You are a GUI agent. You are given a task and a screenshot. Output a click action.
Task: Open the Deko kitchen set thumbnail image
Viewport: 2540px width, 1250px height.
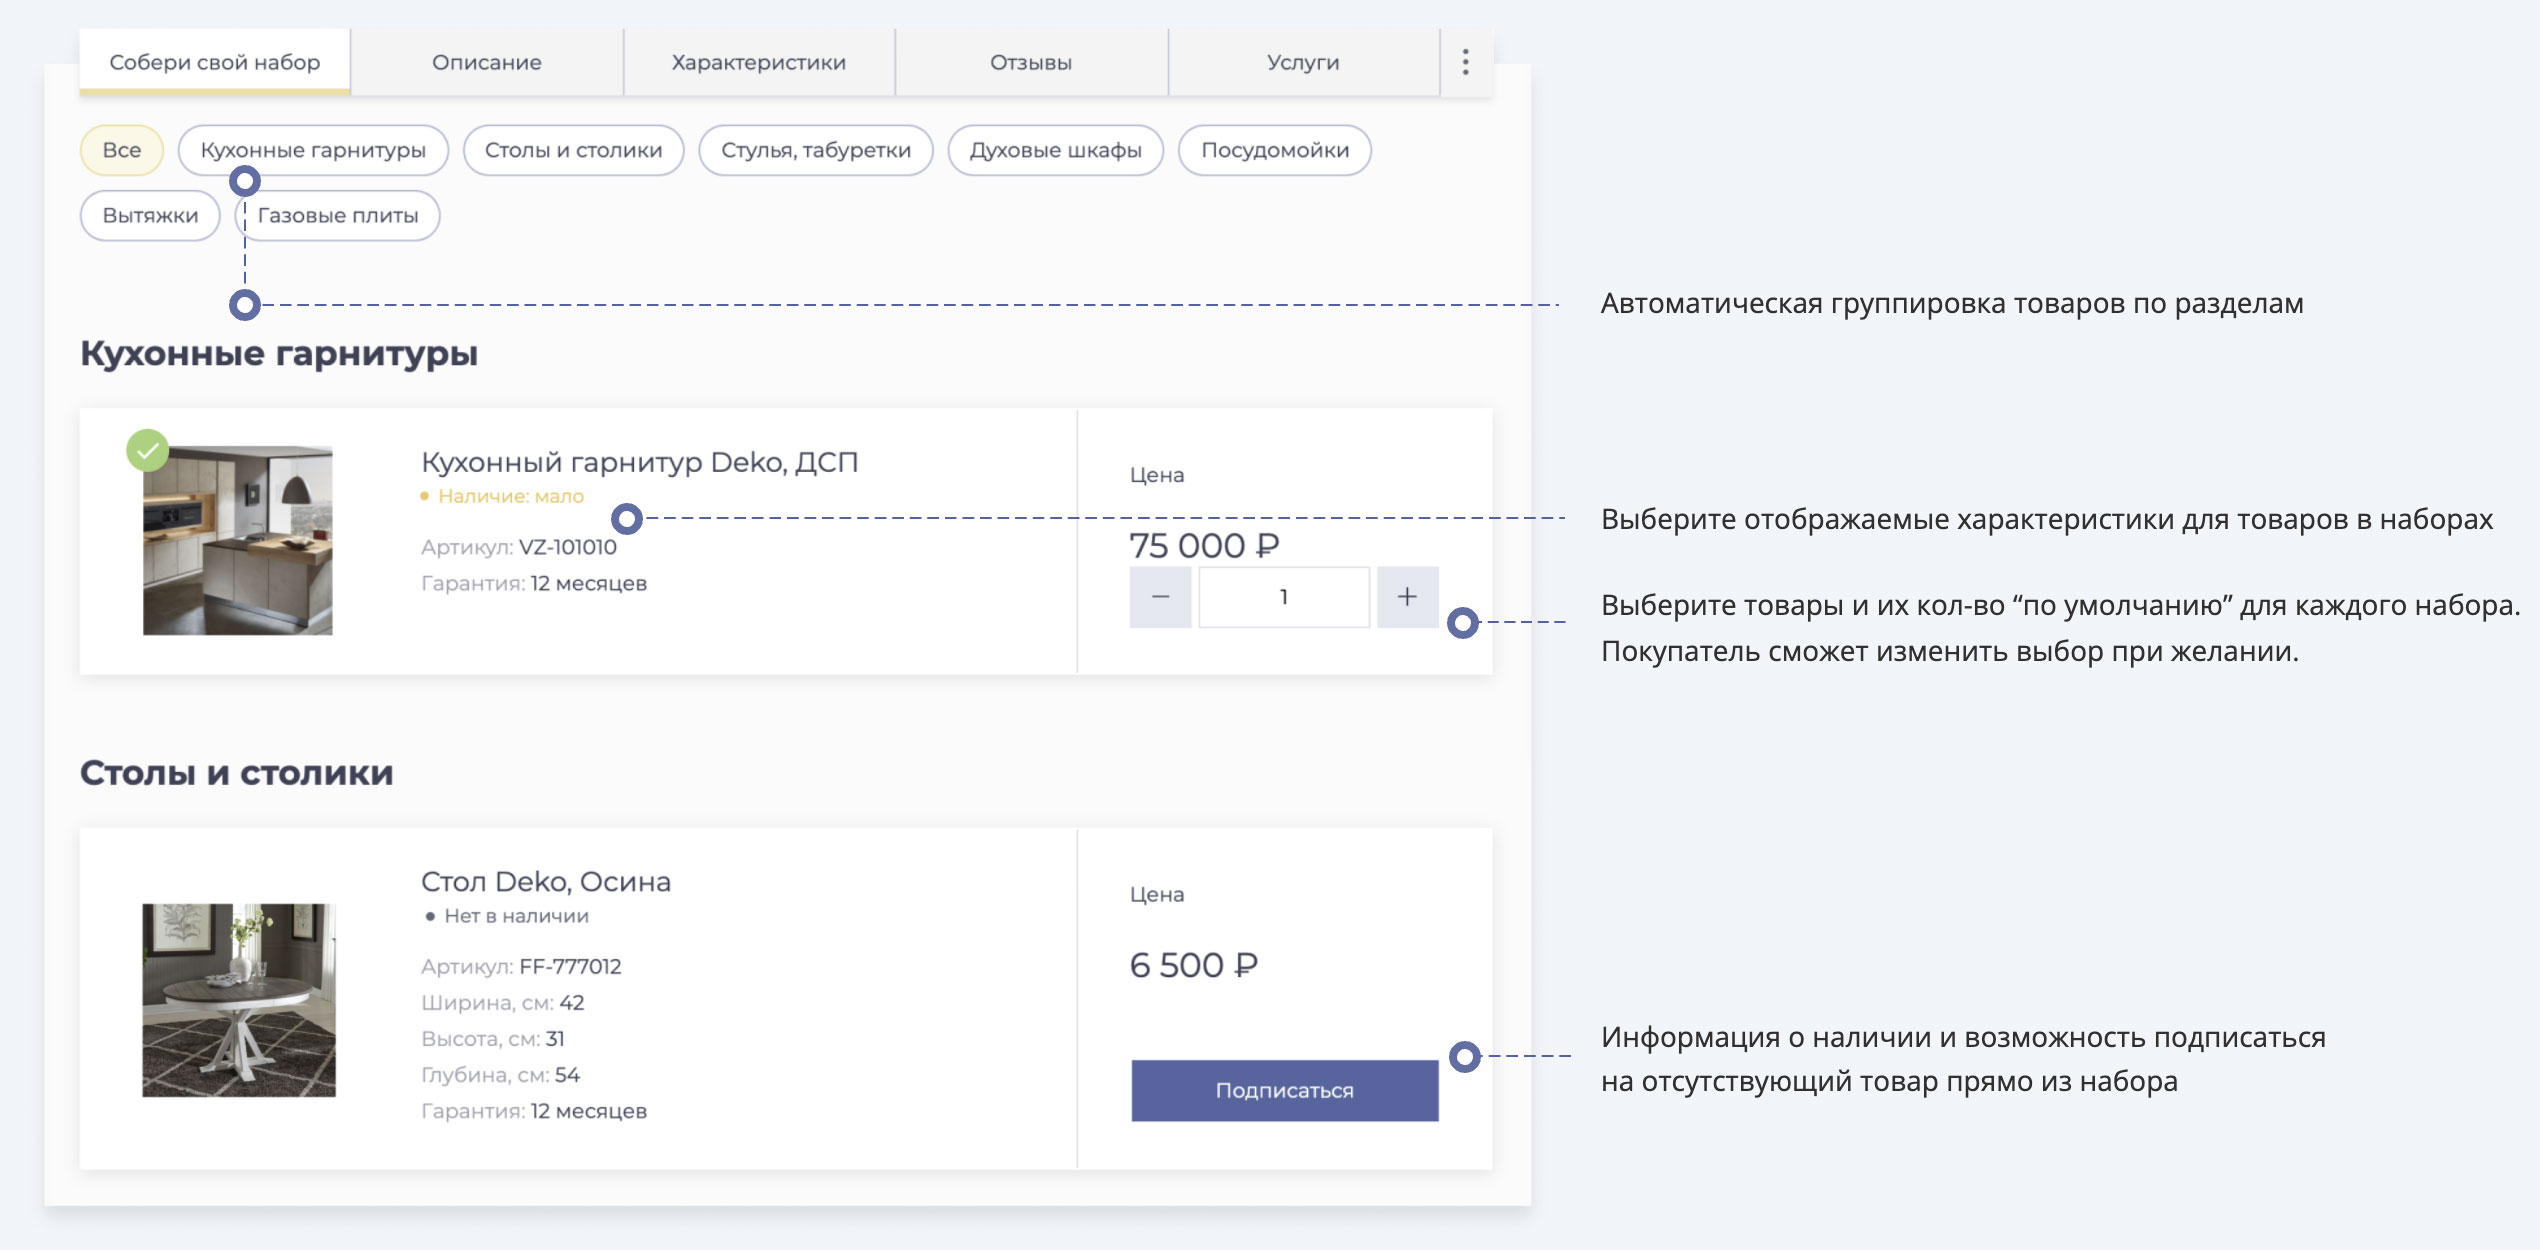pyautogui.click(x=238, y=541)
